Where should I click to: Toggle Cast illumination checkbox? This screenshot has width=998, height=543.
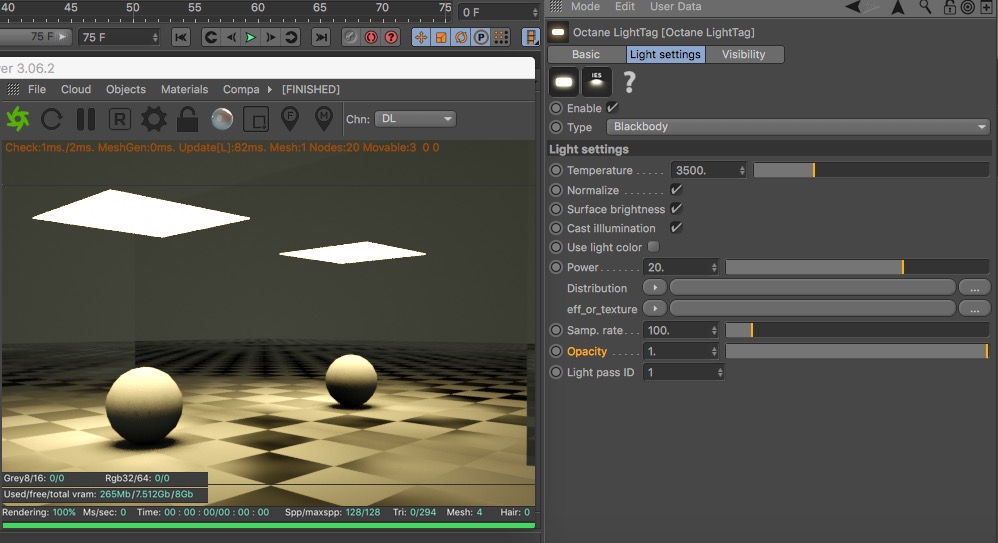click(x=676, y=227)
